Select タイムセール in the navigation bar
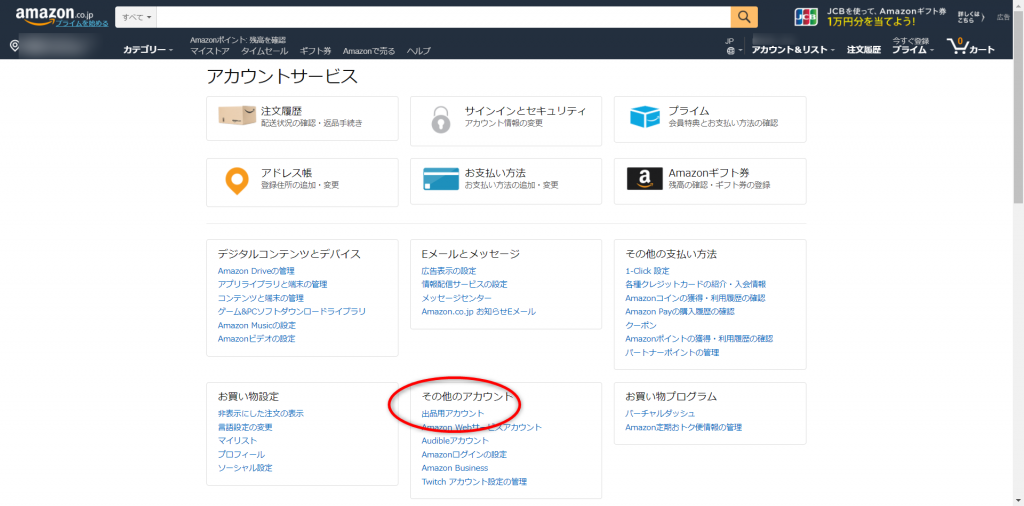The height and width of the screenshot is (506, 1024). [x=264, y=51]
